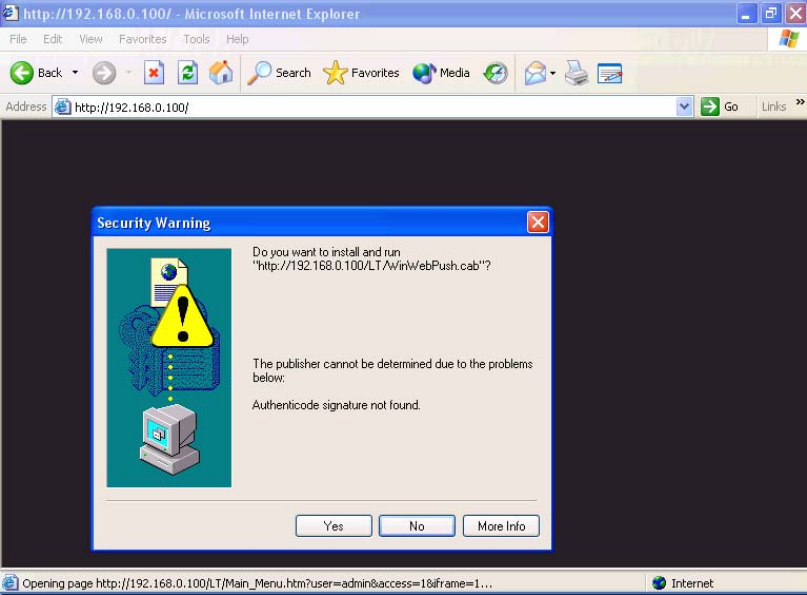Expand the Mail options dropdown arrow

[x=553, y=73]
